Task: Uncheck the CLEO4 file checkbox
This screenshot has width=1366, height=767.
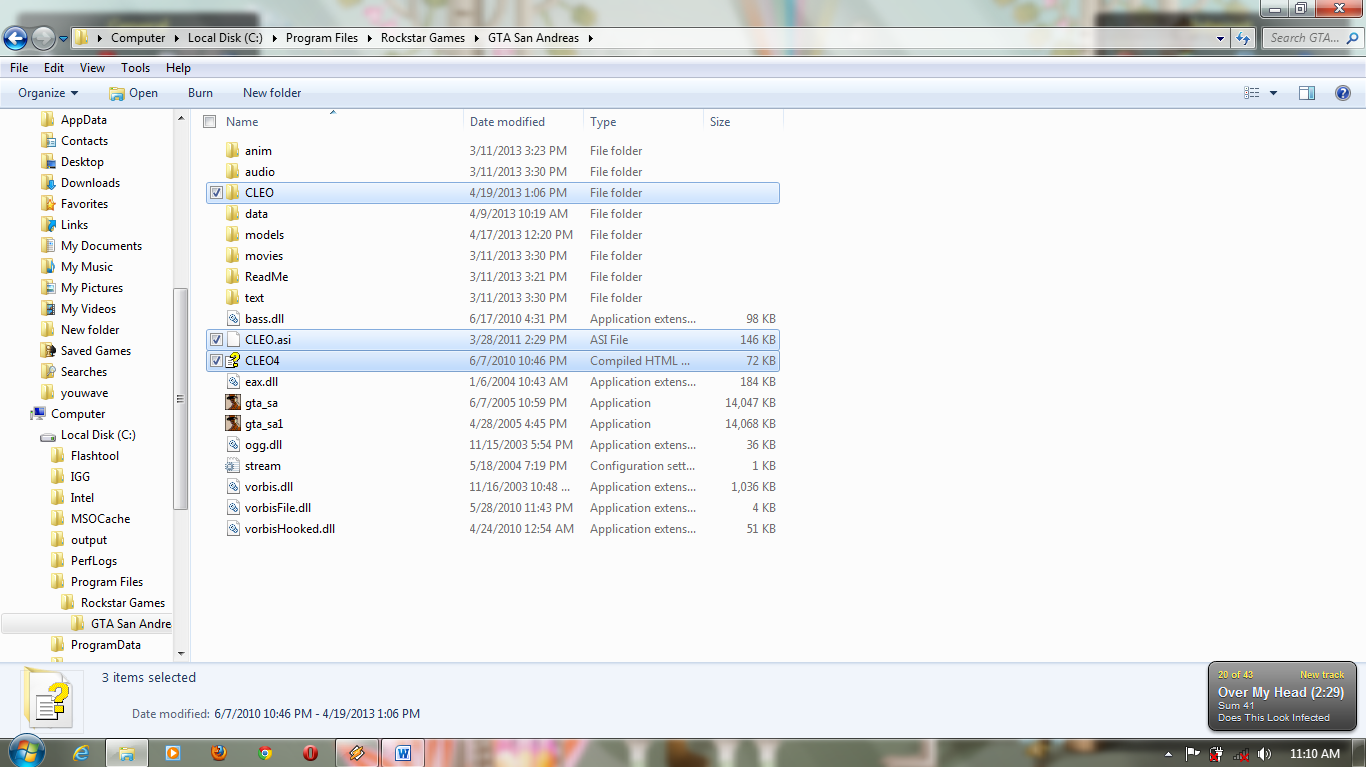Action: pos(217,361)
